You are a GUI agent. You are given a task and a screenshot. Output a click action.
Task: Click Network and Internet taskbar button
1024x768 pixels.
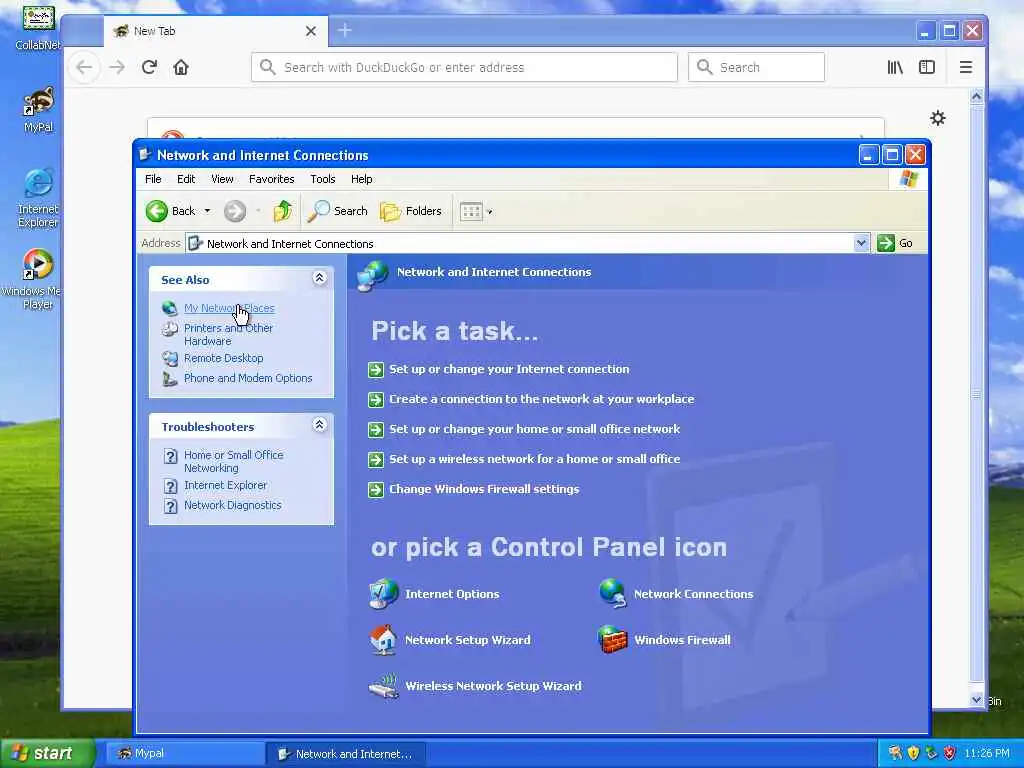coord(346,754)
